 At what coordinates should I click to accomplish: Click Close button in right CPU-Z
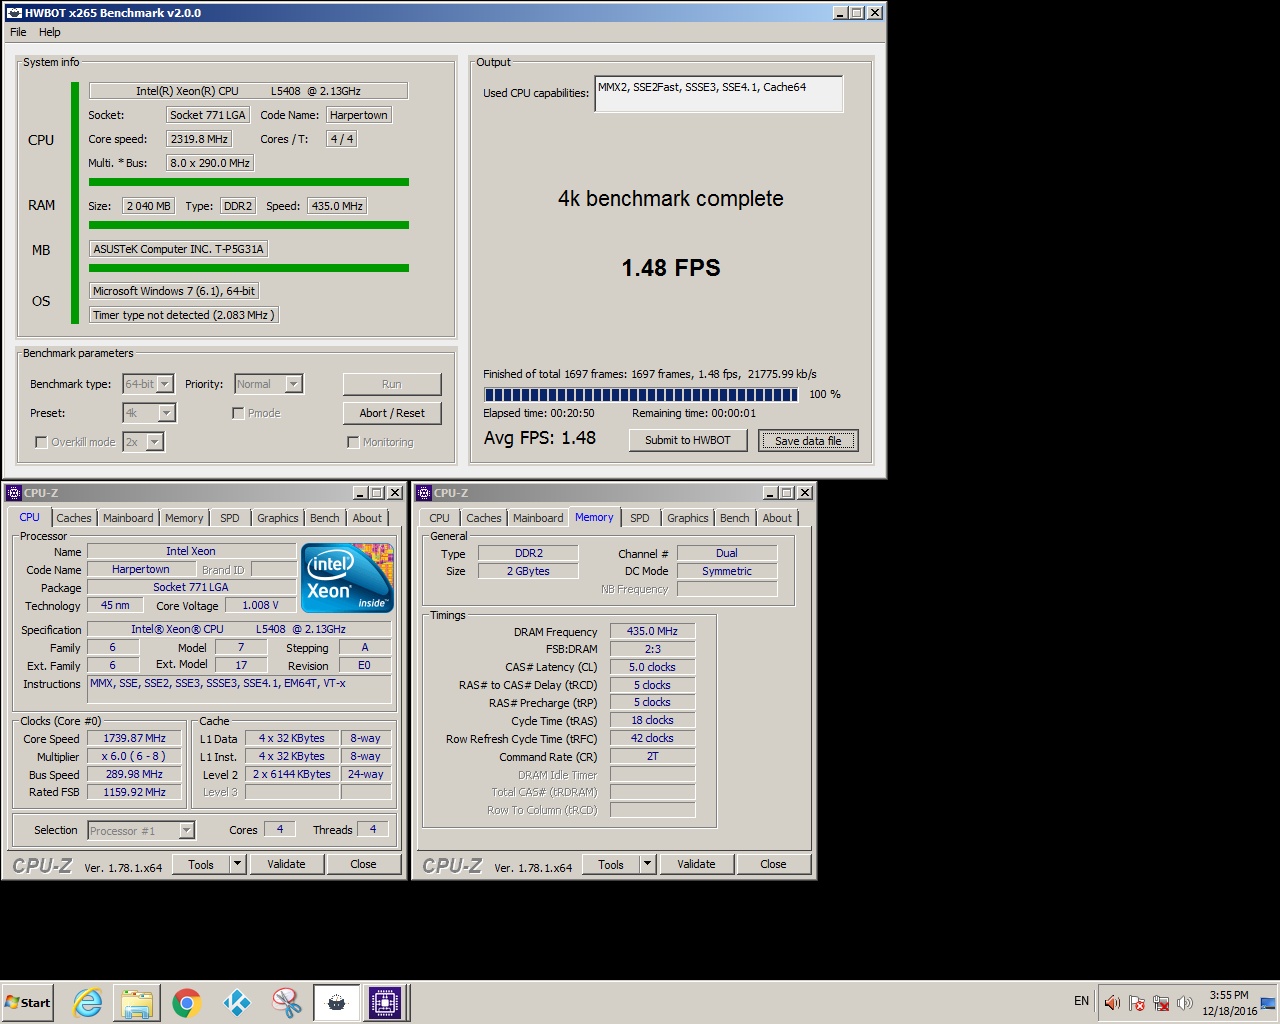[773, 864]
